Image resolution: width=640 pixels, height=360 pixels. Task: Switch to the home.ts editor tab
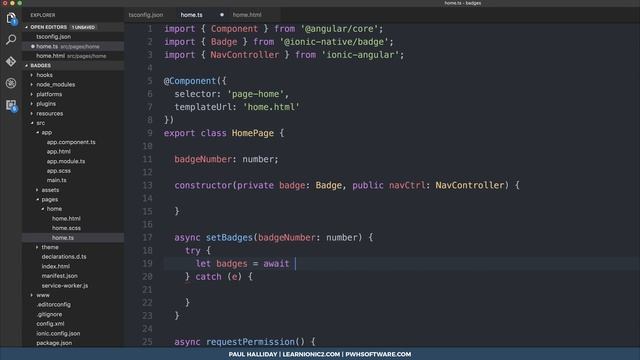coord(191,15)
